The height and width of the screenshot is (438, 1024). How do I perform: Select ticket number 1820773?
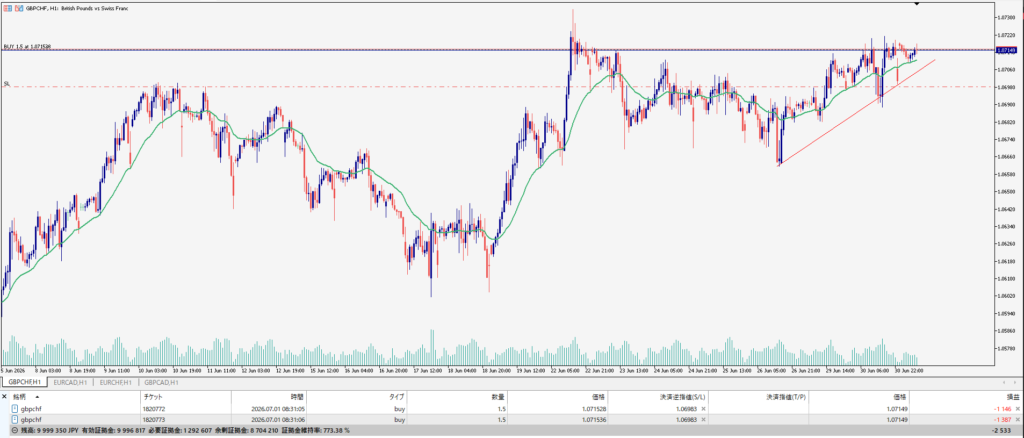pyautogui.click(x=154, y=420)
